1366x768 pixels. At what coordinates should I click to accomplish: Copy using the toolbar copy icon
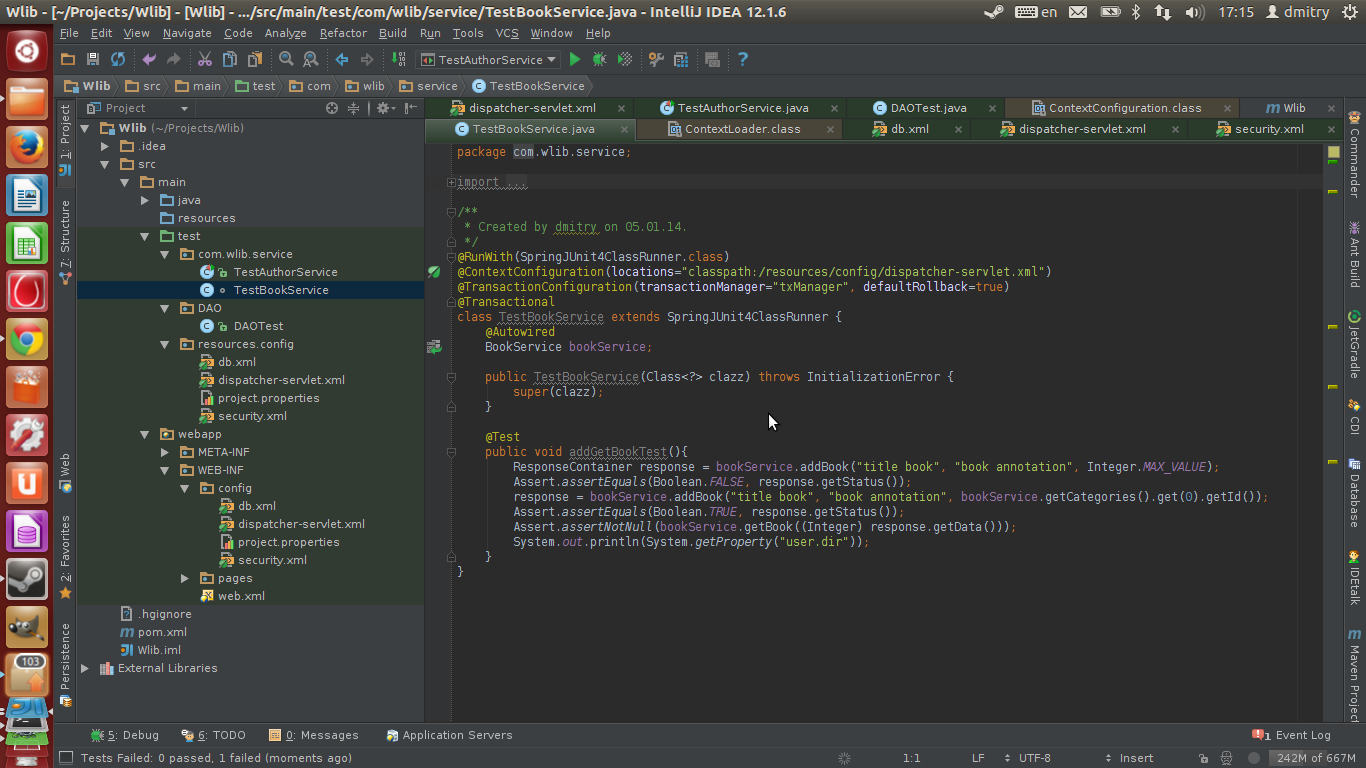[x=230, y=60]
